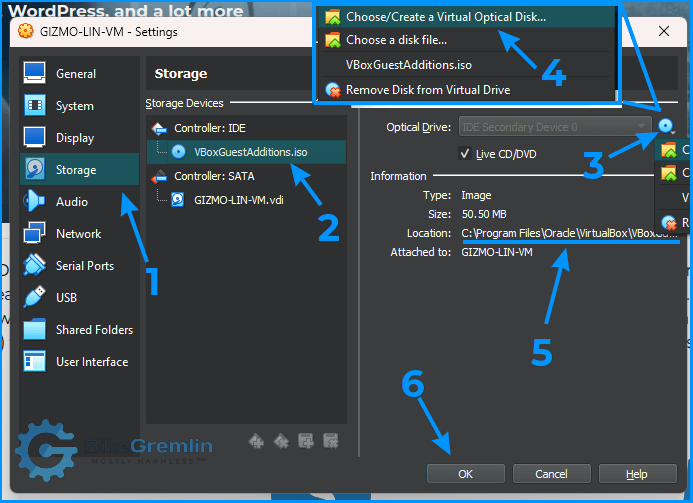Open the System settings category
The width and height of the screenshot is (693, 503).
click(x=80, y=106)
